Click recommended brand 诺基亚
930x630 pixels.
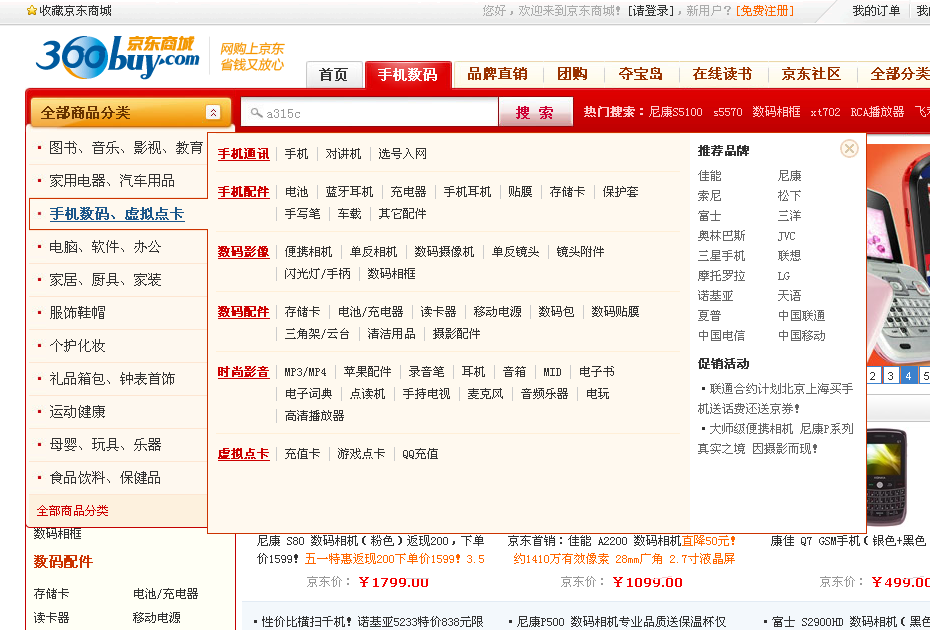point(715,295)
